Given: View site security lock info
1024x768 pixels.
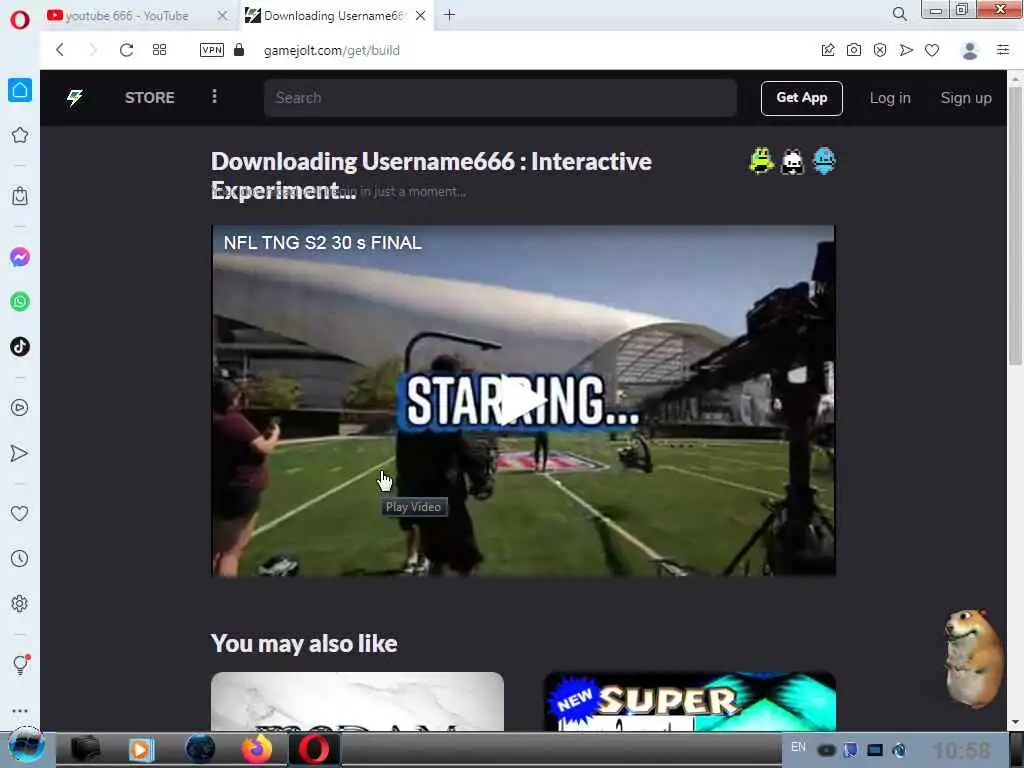Looking at the screenshot, I should (239, 50).
